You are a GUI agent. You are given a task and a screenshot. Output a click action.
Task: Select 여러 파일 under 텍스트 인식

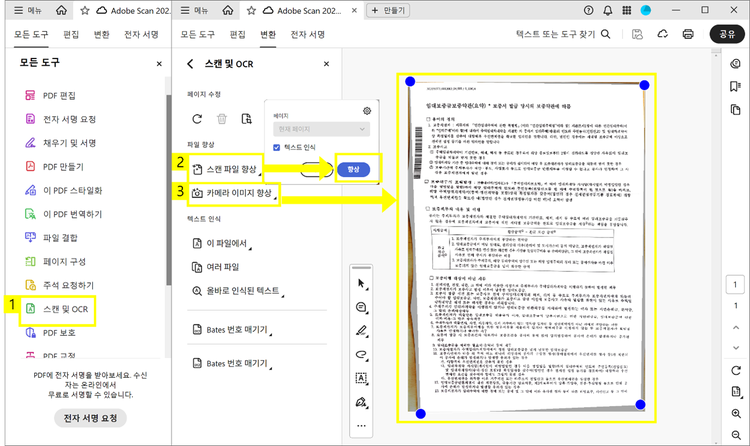(215, 267)
